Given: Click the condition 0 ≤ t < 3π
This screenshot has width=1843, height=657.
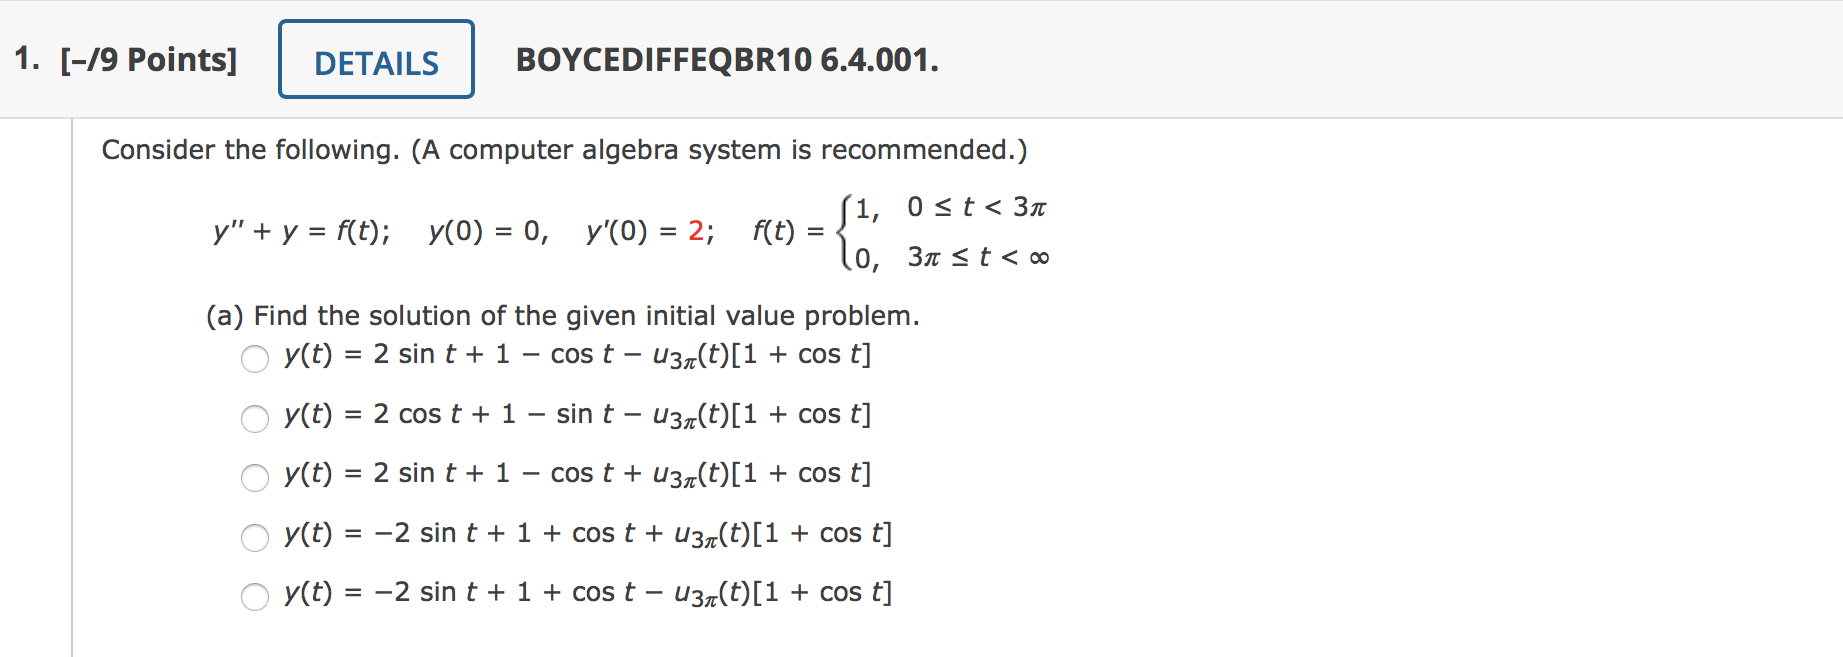Looking at the screenshot, I should [975, 207].
